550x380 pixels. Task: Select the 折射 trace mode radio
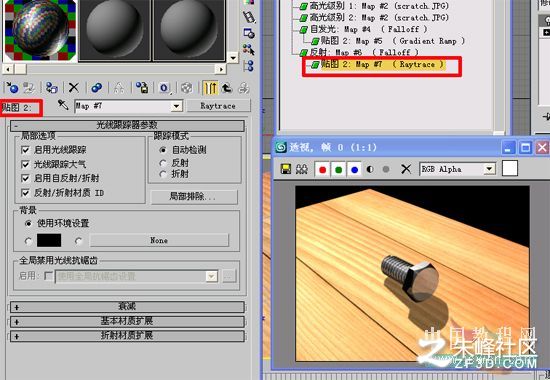click(x=163, y=174)
